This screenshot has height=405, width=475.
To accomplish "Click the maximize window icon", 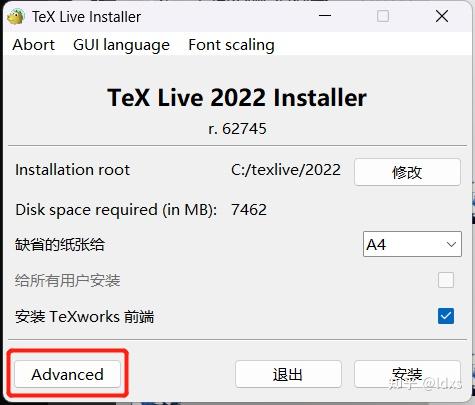I will (x=382, y=16).
